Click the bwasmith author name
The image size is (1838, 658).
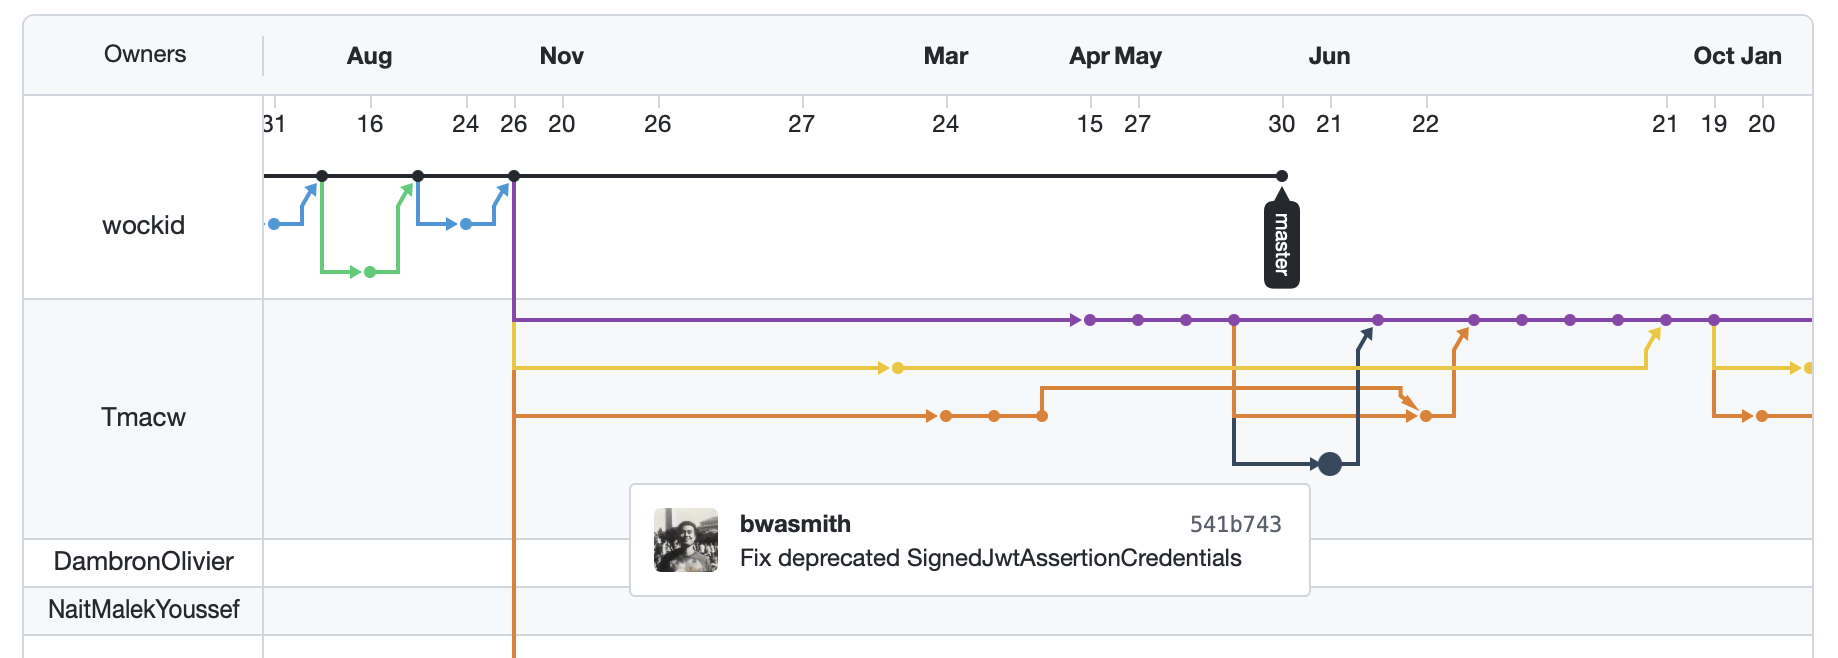coord(795,524)
